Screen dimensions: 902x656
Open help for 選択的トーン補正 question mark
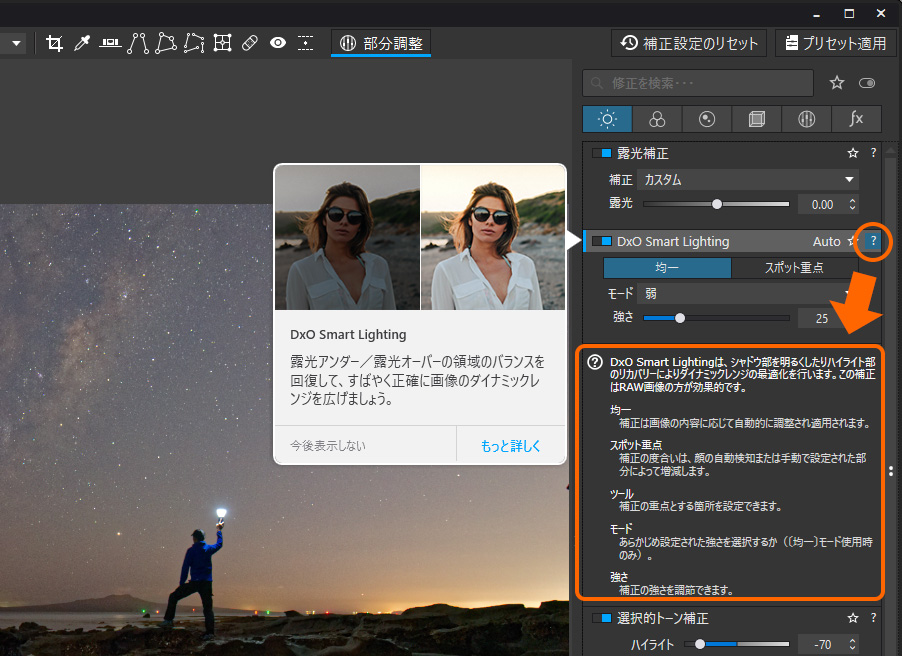point(873,617)
